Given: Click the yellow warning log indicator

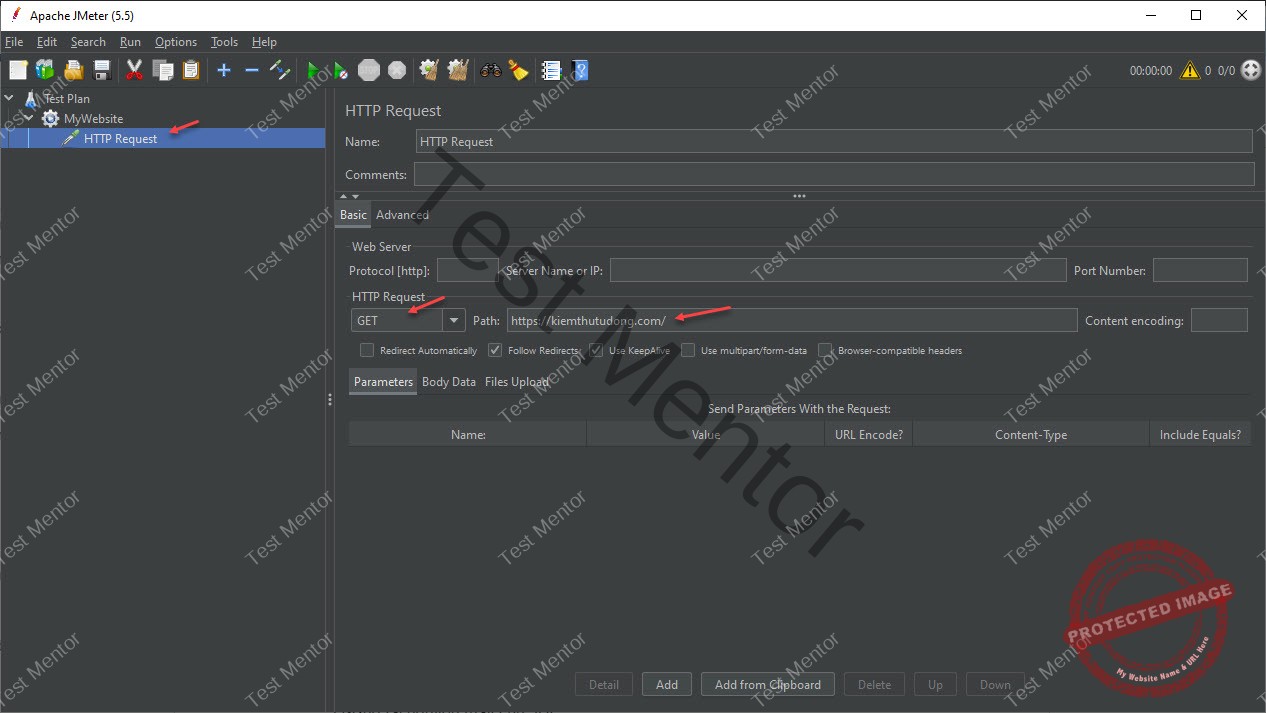Looking at the screenshot, I should pyautogui.click(x=1189, y=71).
